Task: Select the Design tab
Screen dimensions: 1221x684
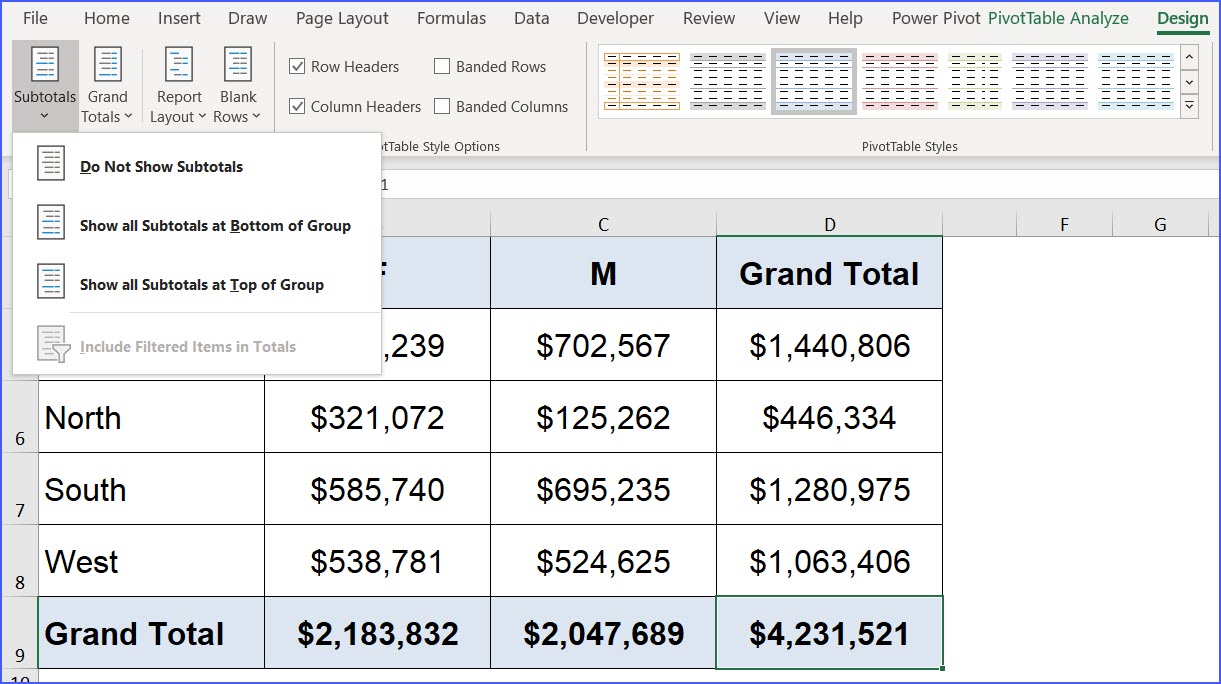Action: [1183, 18]
